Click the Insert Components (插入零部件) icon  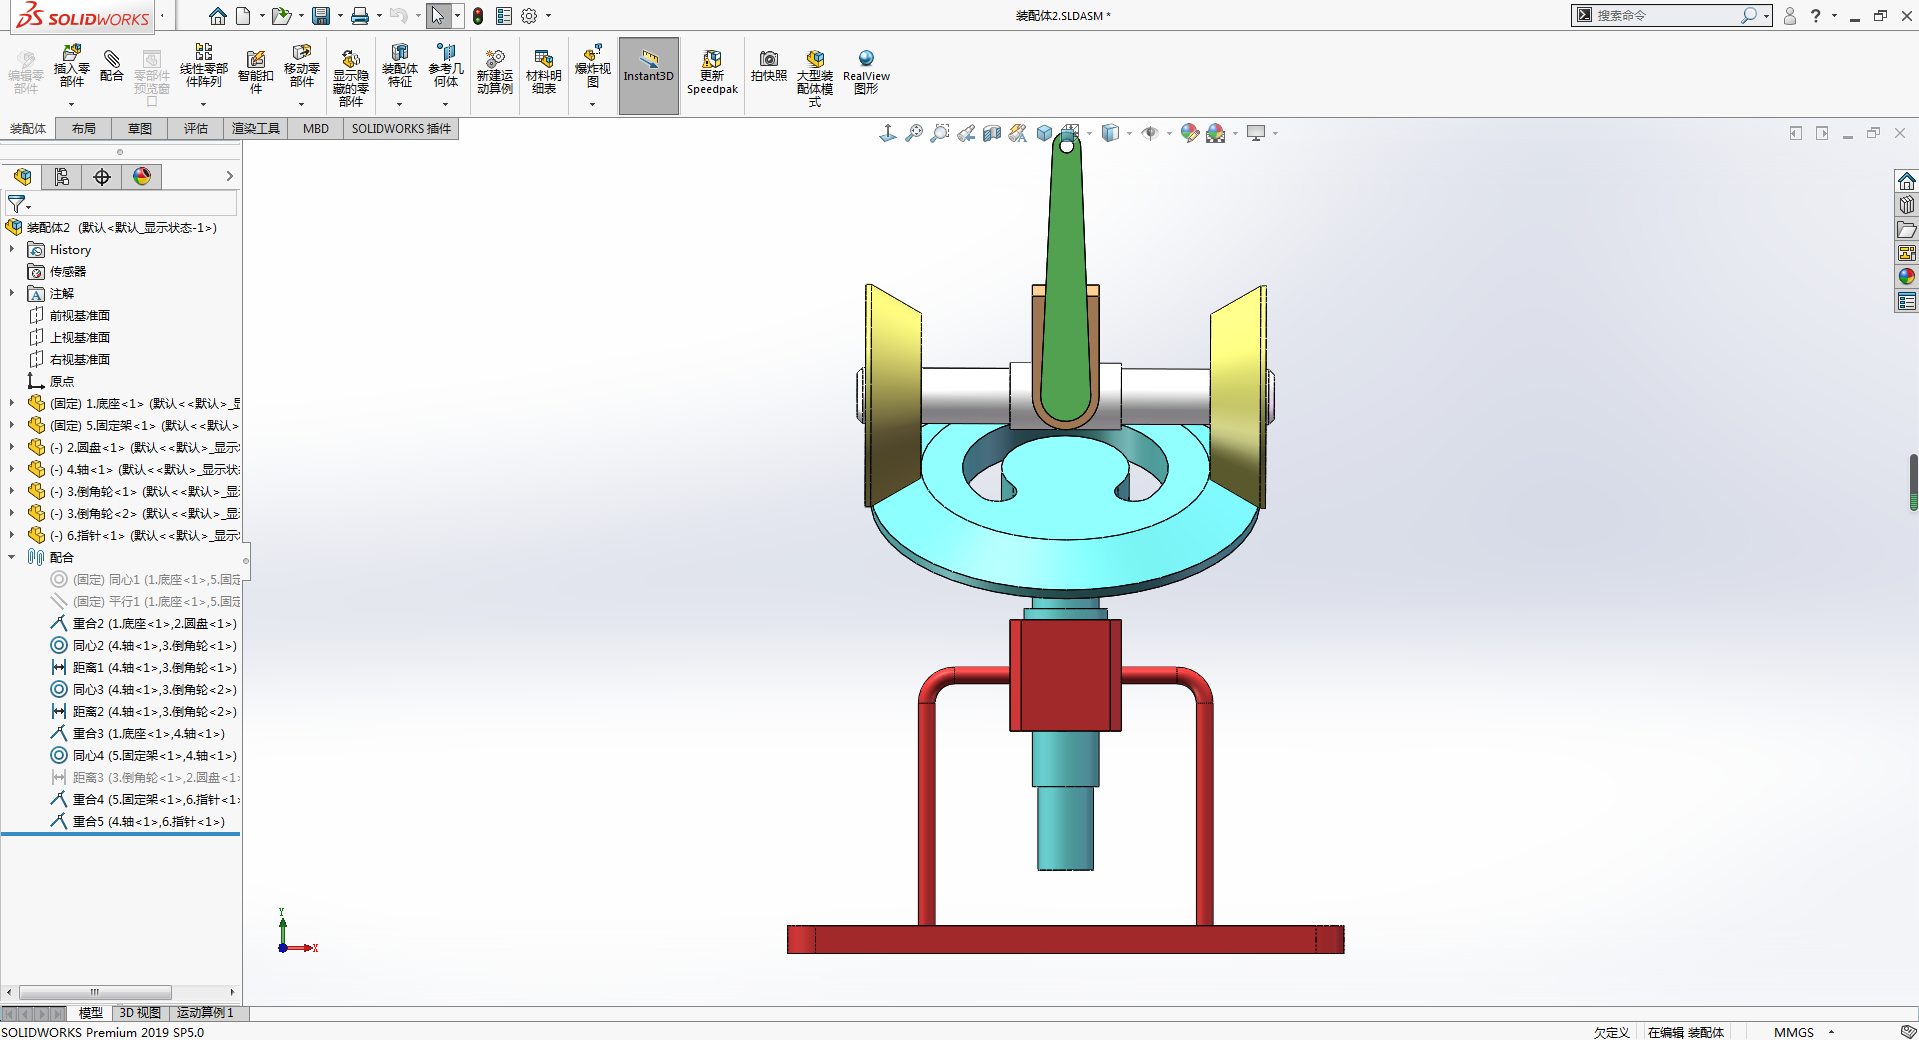[x=72, y=67]
